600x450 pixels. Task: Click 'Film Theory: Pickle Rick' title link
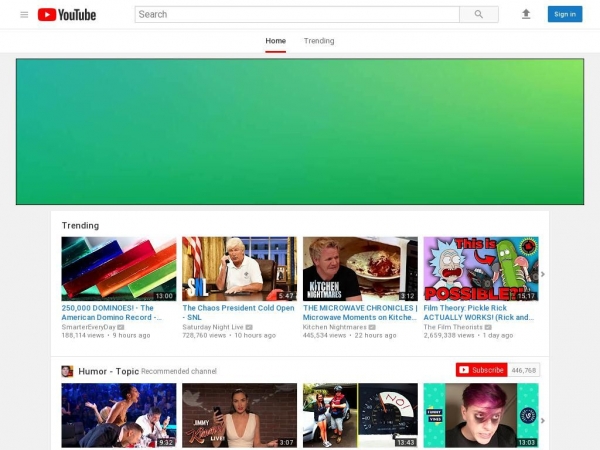(478, 313)
